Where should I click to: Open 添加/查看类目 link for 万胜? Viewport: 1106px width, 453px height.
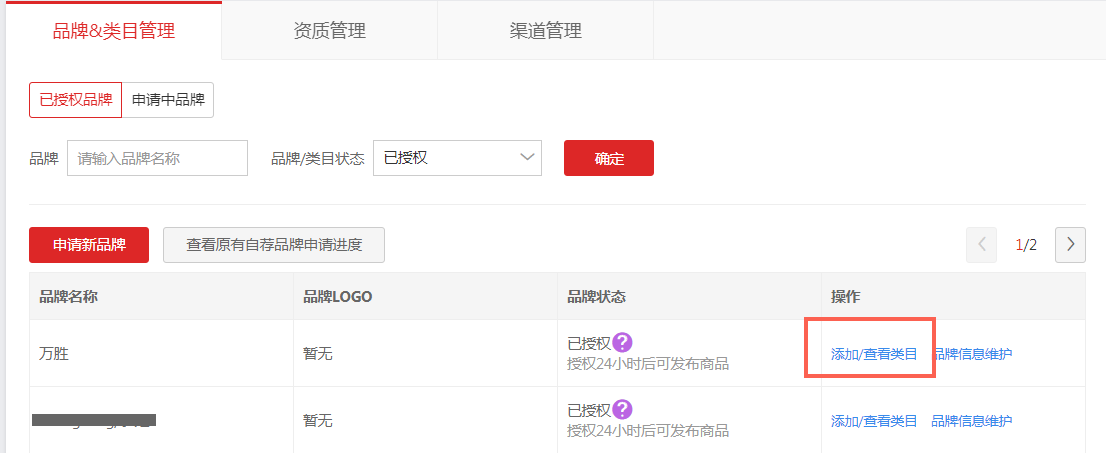874,354
